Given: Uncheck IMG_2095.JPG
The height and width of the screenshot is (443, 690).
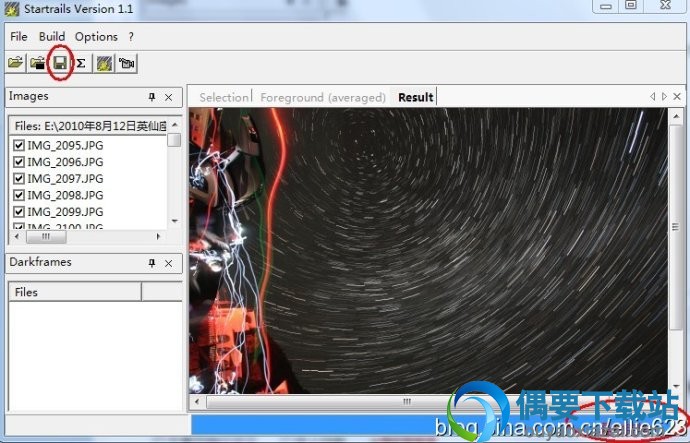Looking at the screenshot, I should coord(18,145).
